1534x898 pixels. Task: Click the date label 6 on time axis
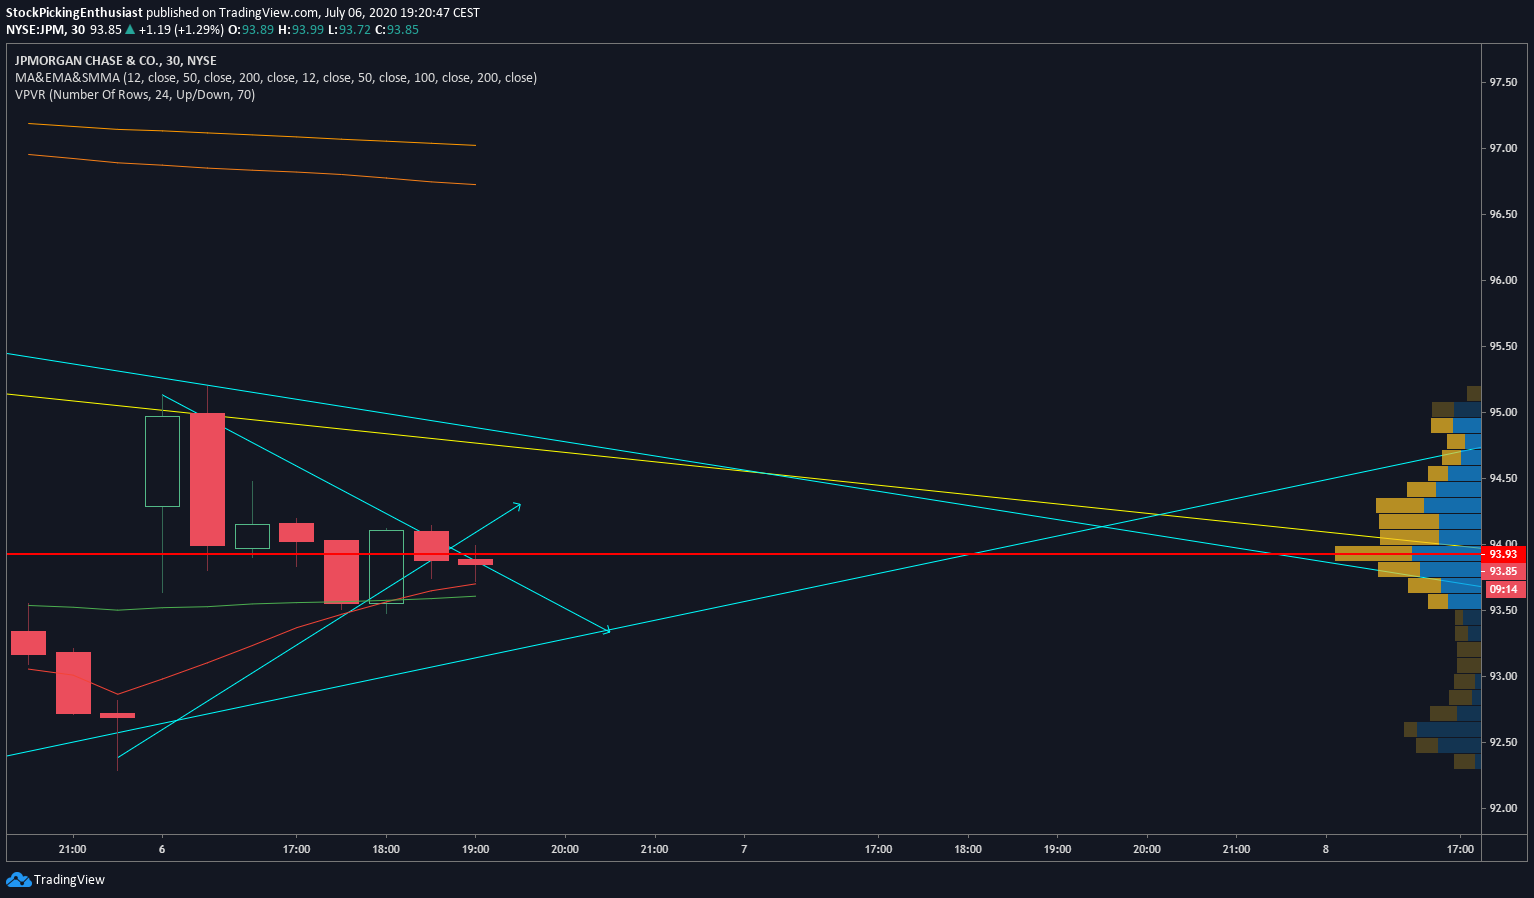(162, 849)
